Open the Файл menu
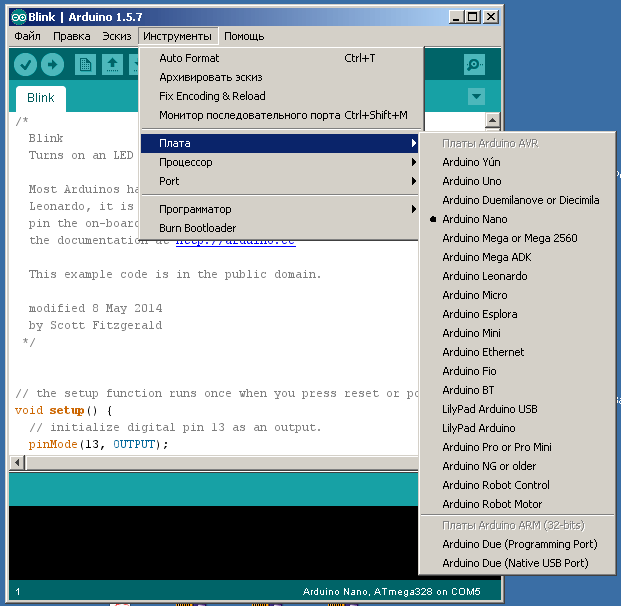Viewport: 621px width, 606px height. point(27,36)
